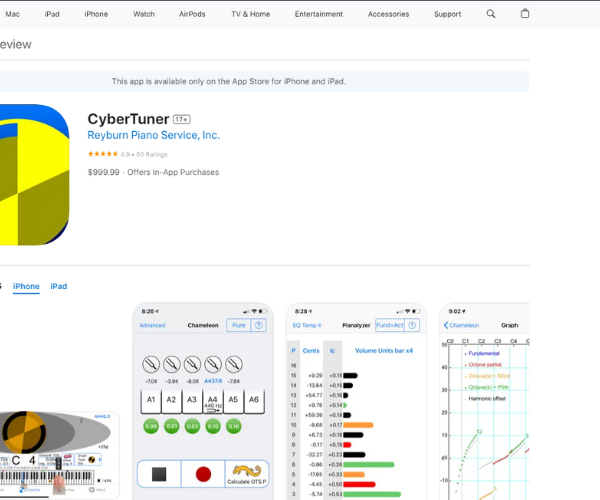Open the shopping bag icon

pyautogui.click(x=525, y=14)
